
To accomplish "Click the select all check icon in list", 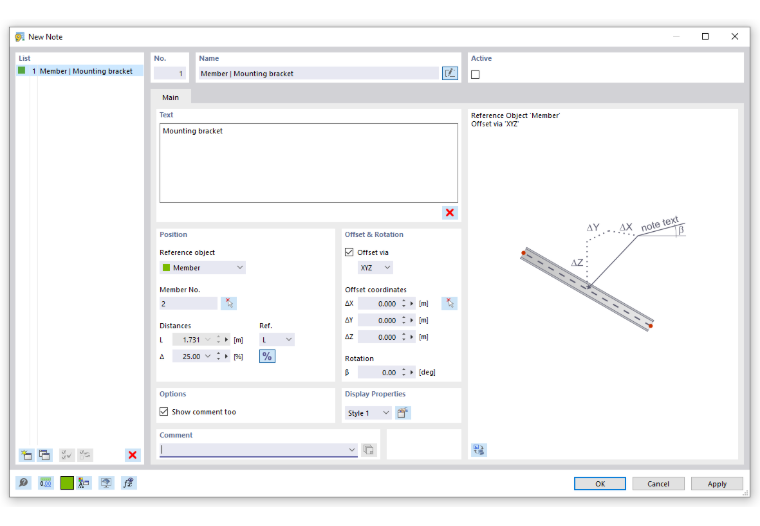I will [66, 455].
